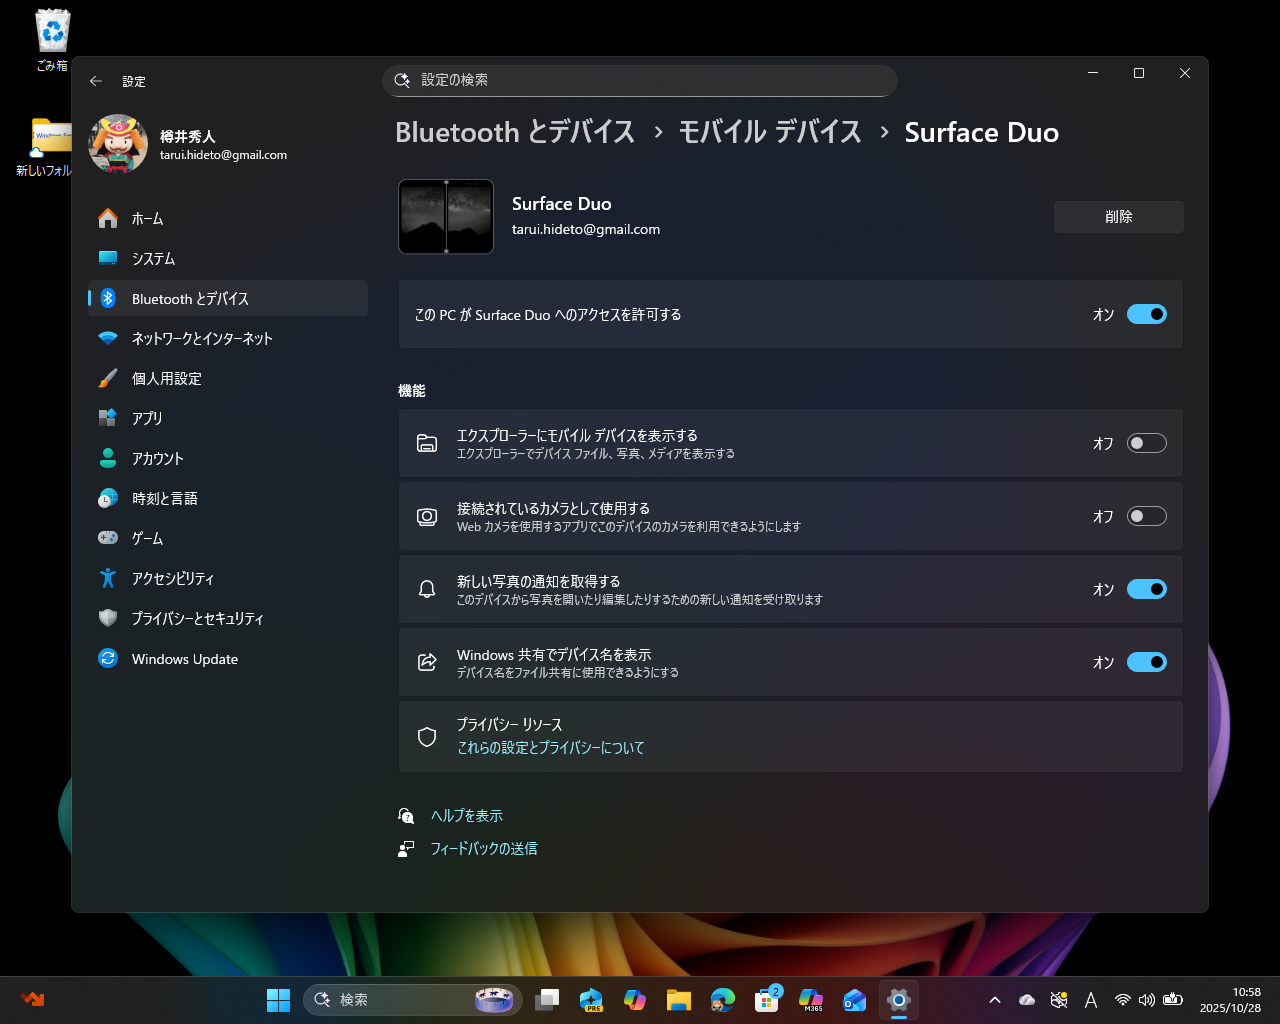Viewport: 1280px width, 1024px height.
Task: Click the help headset icon
Action: 406,816
